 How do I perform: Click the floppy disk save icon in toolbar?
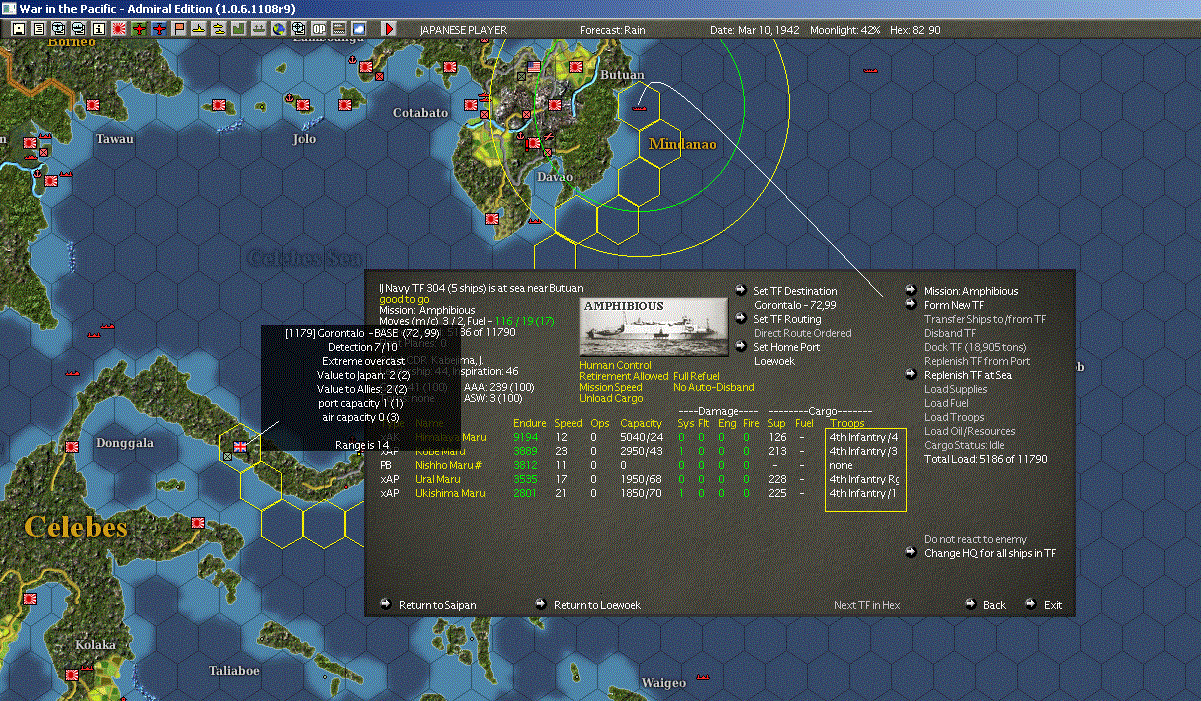click(18, 29)
